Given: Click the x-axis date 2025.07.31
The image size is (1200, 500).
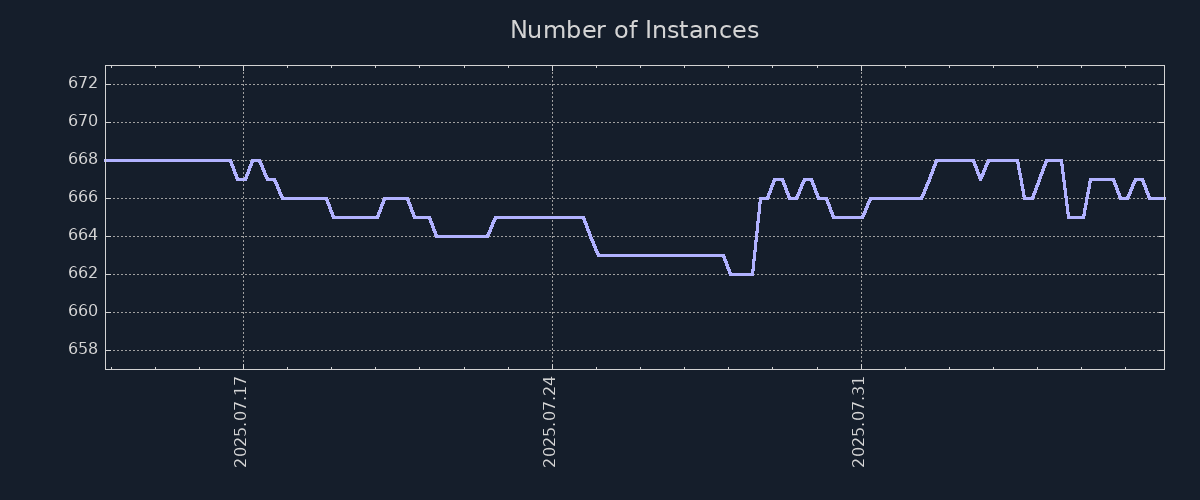Looking at the screenshot, I should click(859, 422).
